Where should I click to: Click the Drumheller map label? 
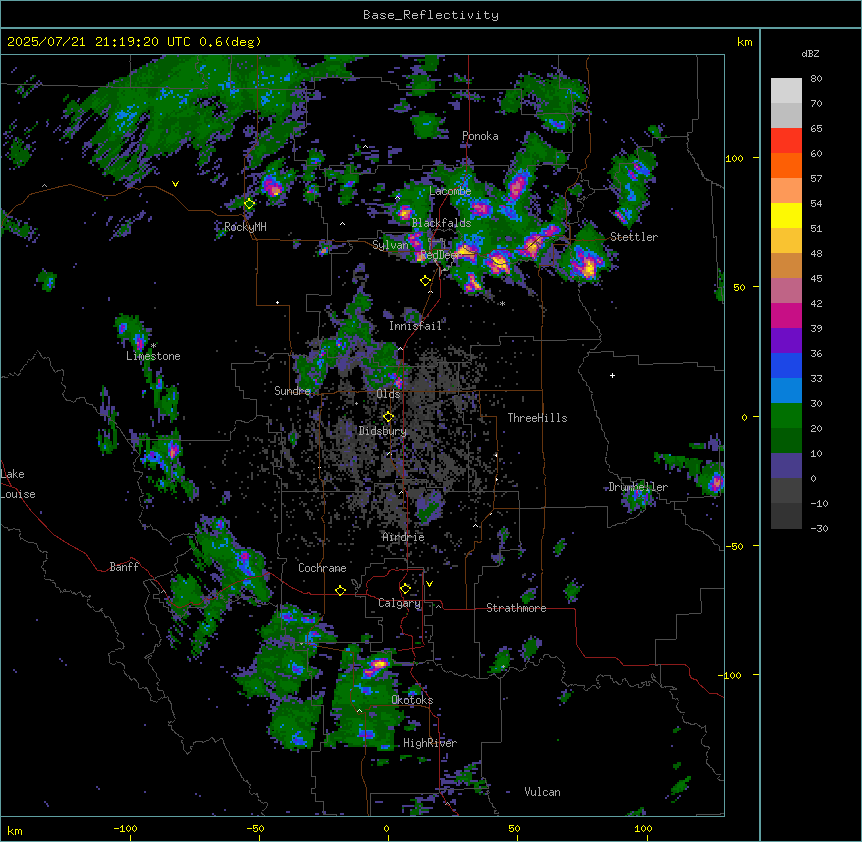(638, 487)
